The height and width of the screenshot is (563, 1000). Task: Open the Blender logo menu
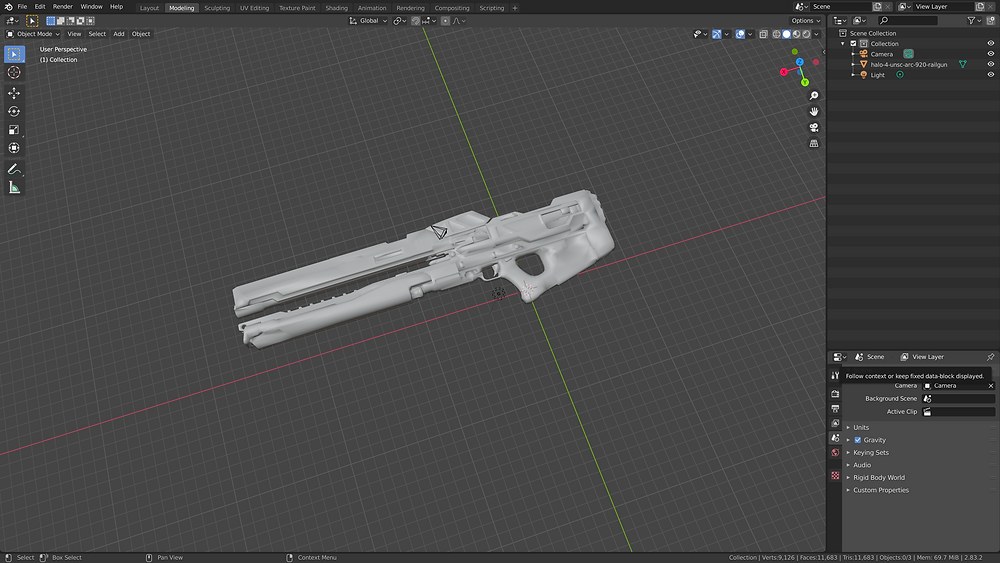pyautogui.click(x=8, y=6)
